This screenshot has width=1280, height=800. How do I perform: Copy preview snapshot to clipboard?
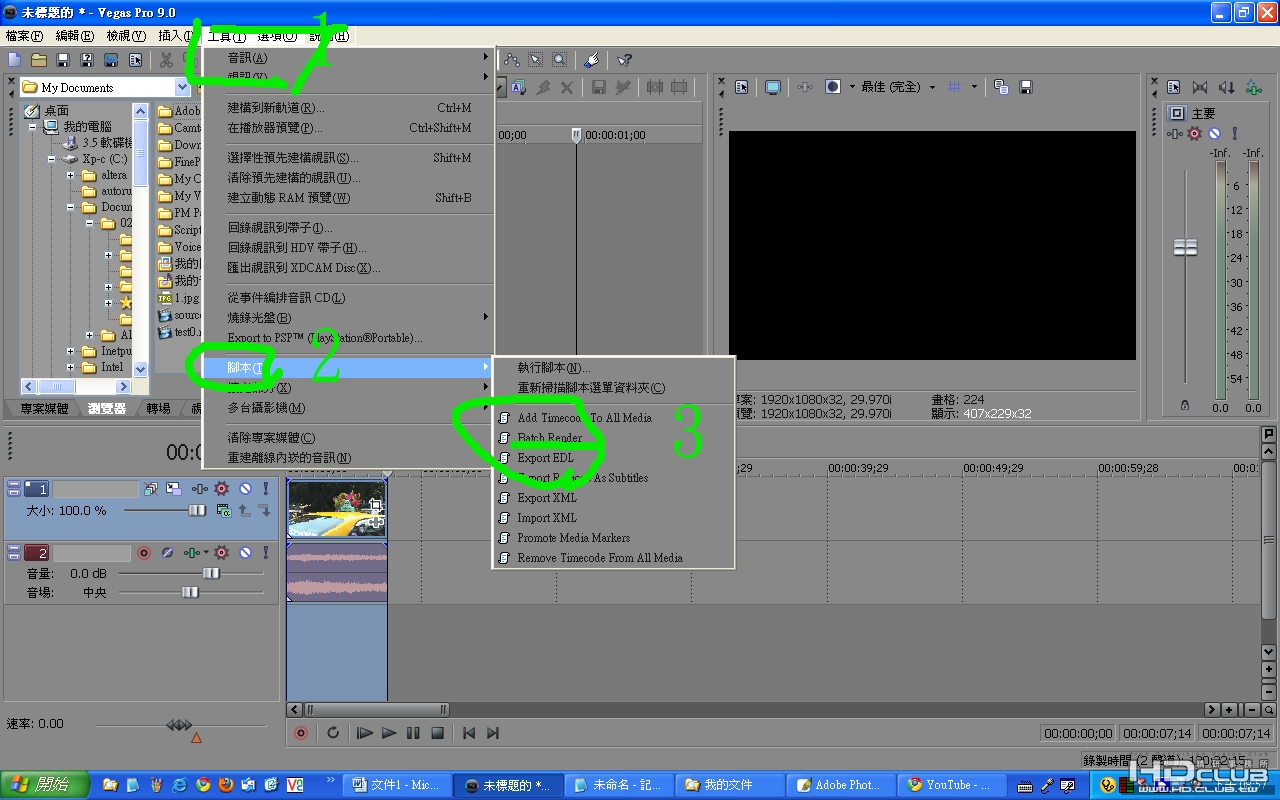click(1001, 87)
